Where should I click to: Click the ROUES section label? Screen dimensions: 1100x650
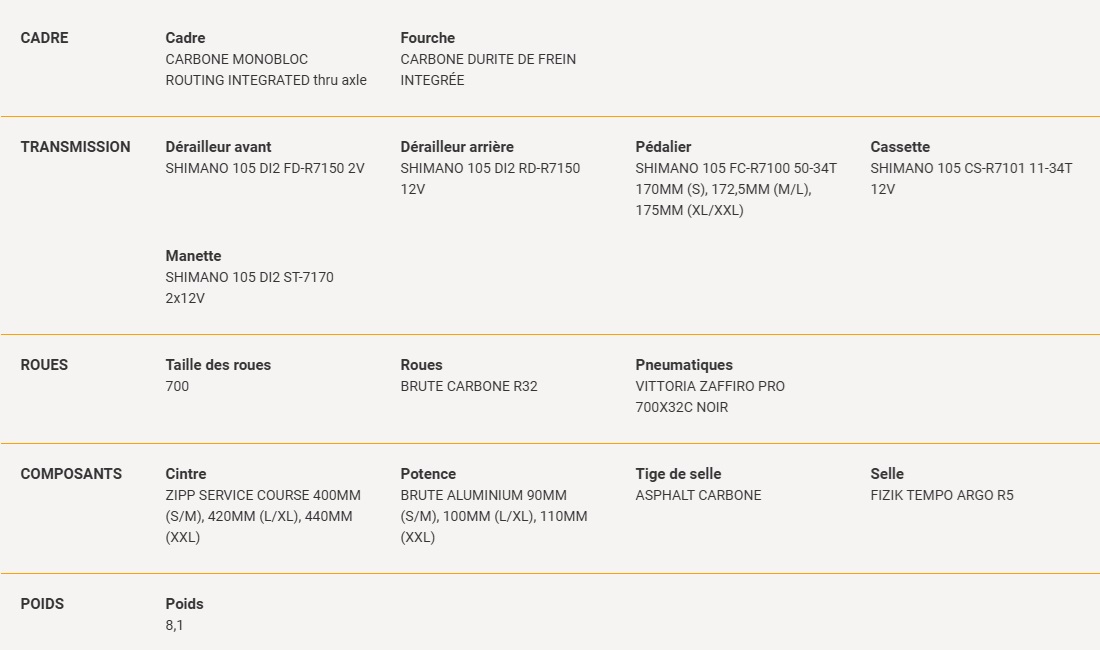click(44, 365)
